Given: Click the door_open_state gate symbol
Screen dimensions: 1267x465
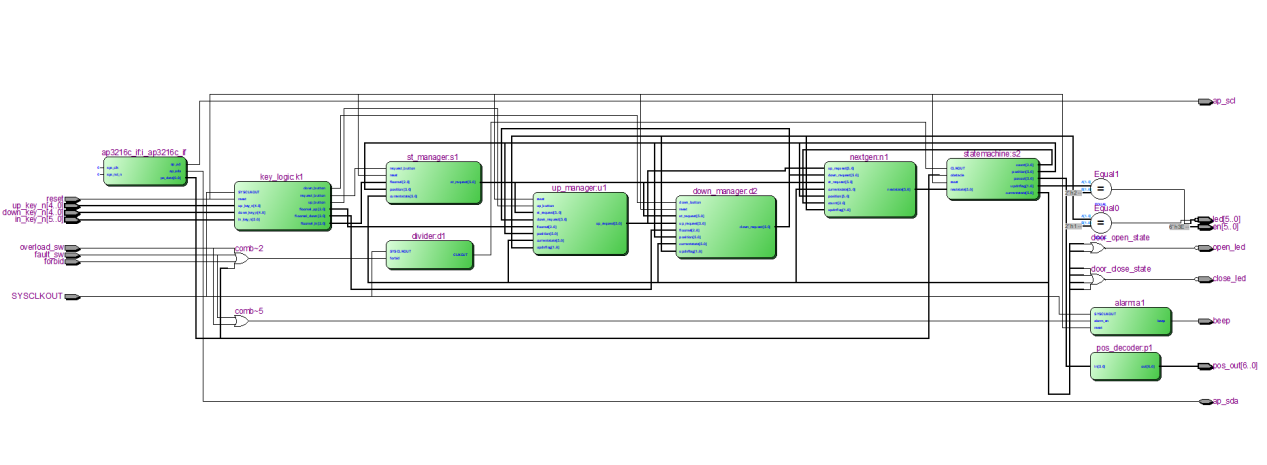Looking at the screenshot, I should pyautogui.click(x=1098, y=248).
